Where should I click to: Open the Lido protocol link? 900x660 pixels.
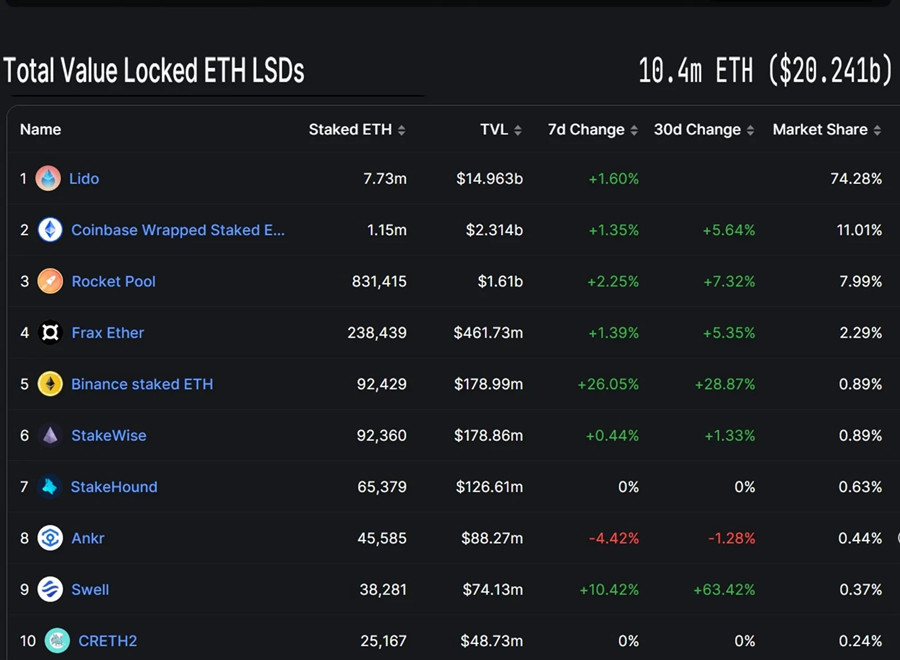click(x=84, y=178)
